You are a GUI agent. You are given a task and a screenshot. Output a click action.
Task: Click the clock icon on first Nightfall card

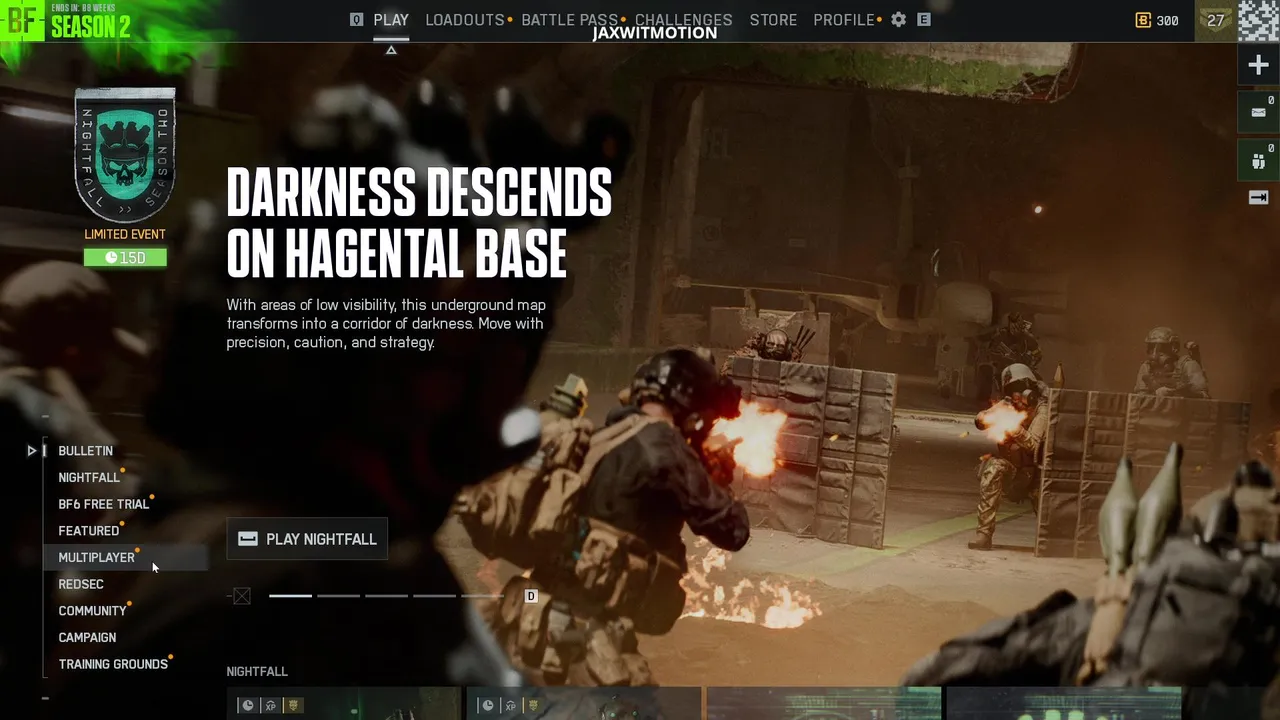pyautogui.click(x=247, y=705)
